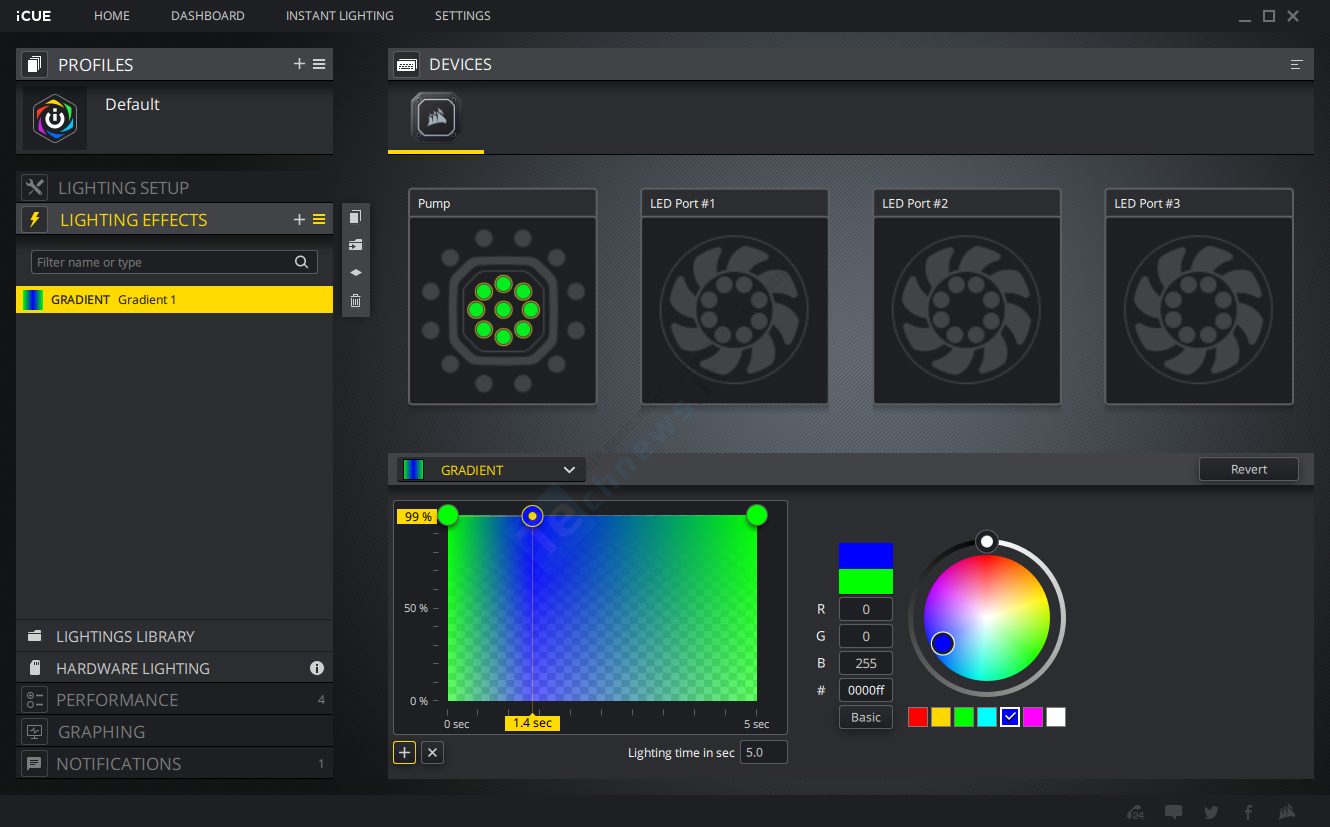Select the Pump LED zone

(x=503, y=297)
